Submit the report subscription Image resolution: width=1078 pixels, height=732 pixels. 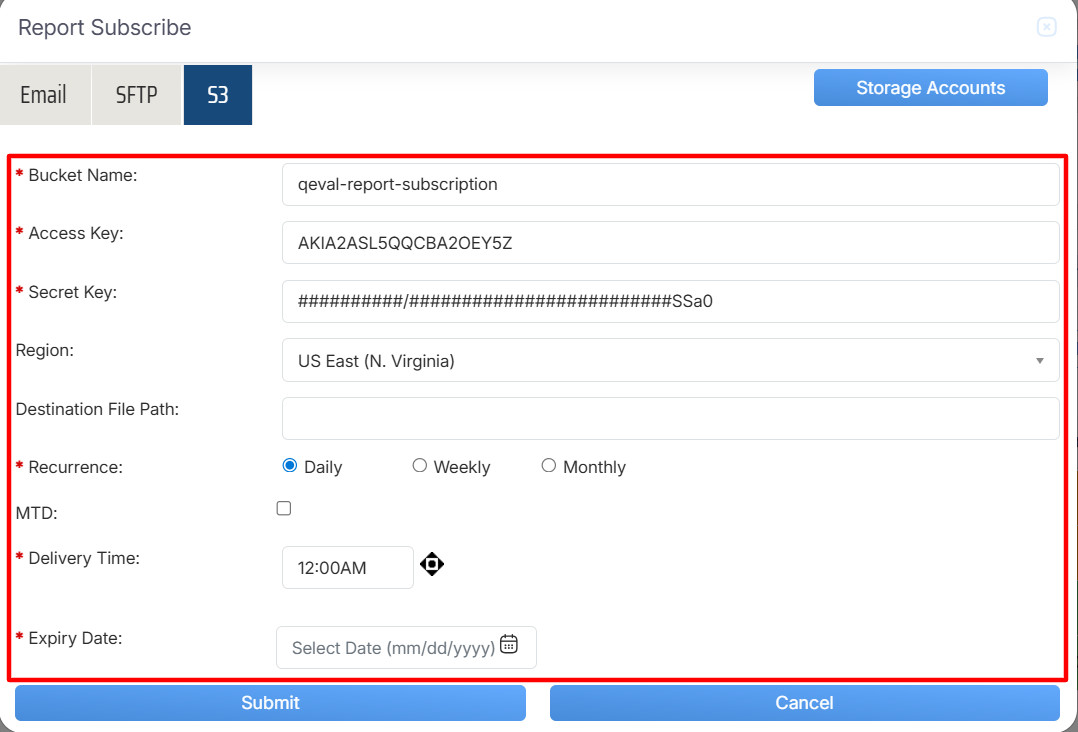(270, 702)
